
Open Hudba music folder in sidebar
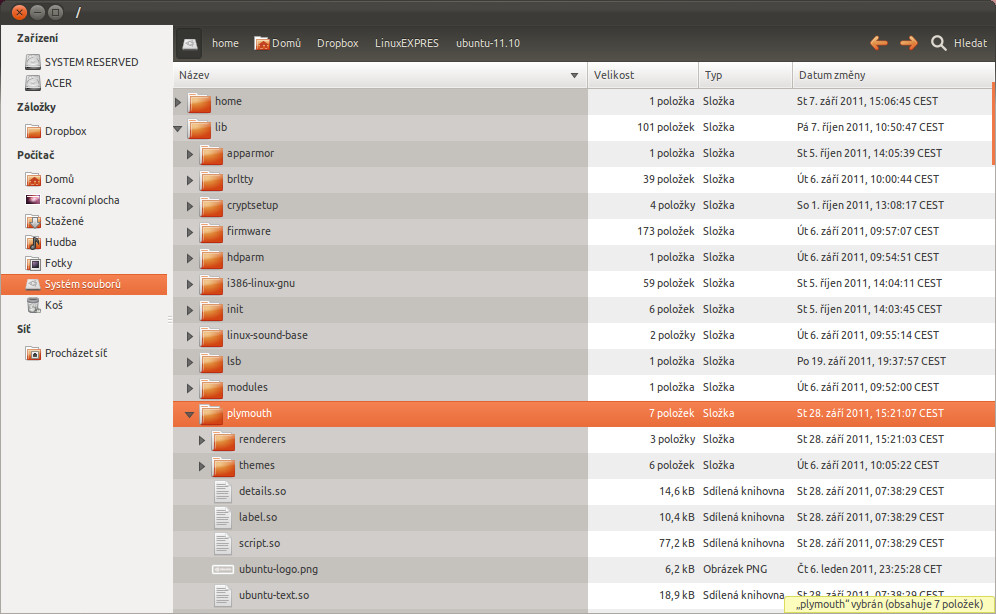60,242
